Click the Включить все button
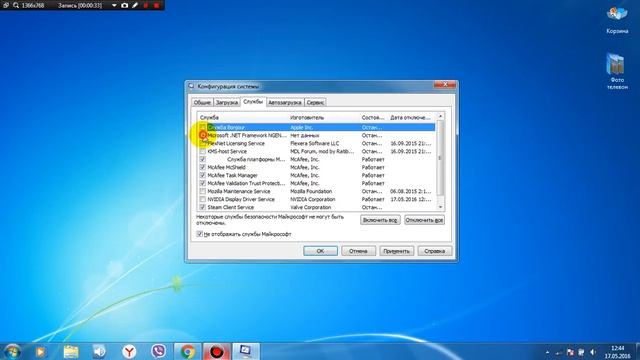 coord(380,220)
